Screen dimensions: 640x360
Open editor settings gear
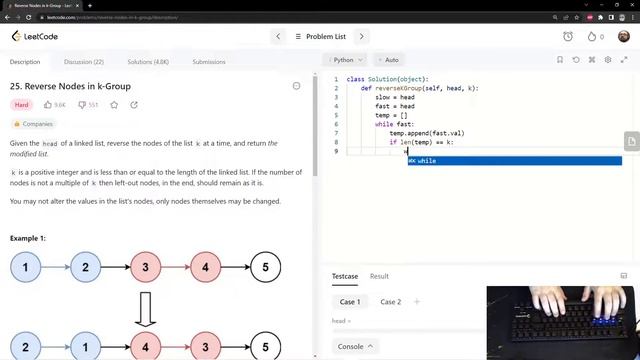coord(608,60)
